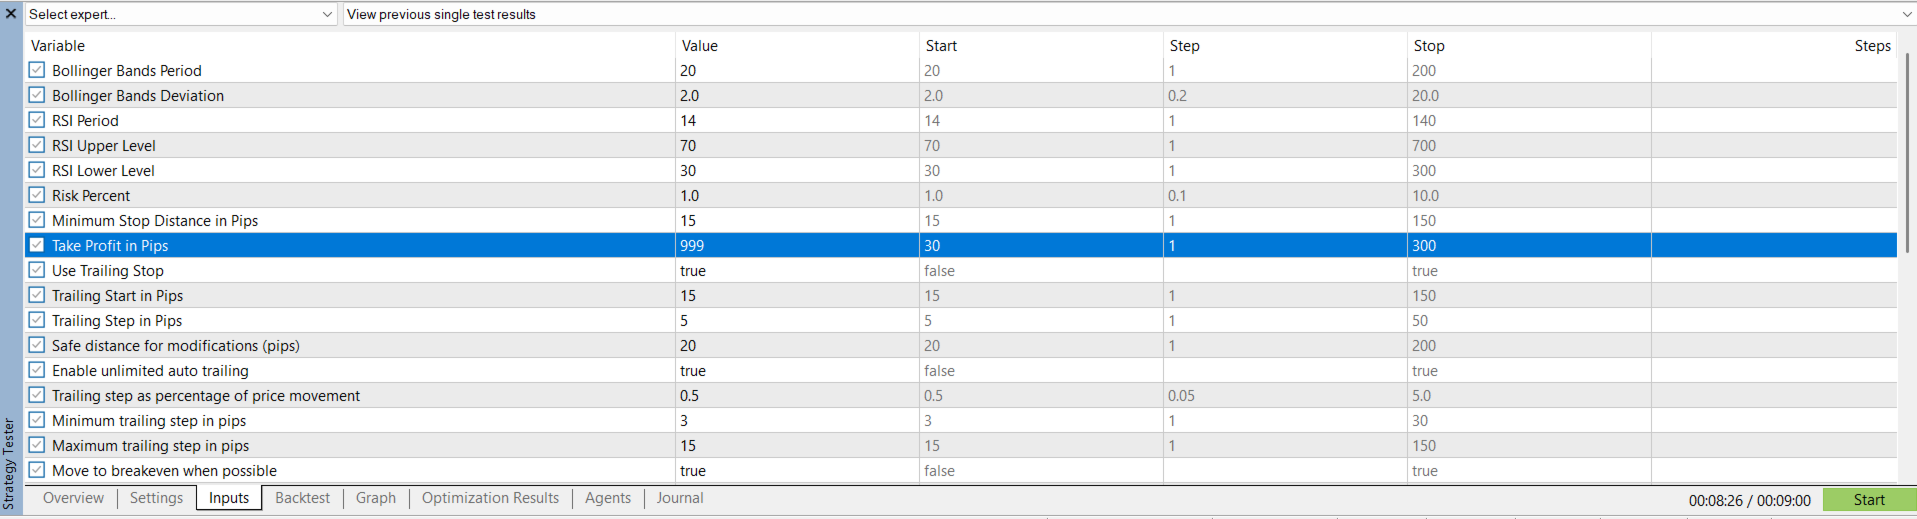The image size is (1917, 519).
Task: Disable the Take Profit in Pips checkbox
Action: [37, 245]
